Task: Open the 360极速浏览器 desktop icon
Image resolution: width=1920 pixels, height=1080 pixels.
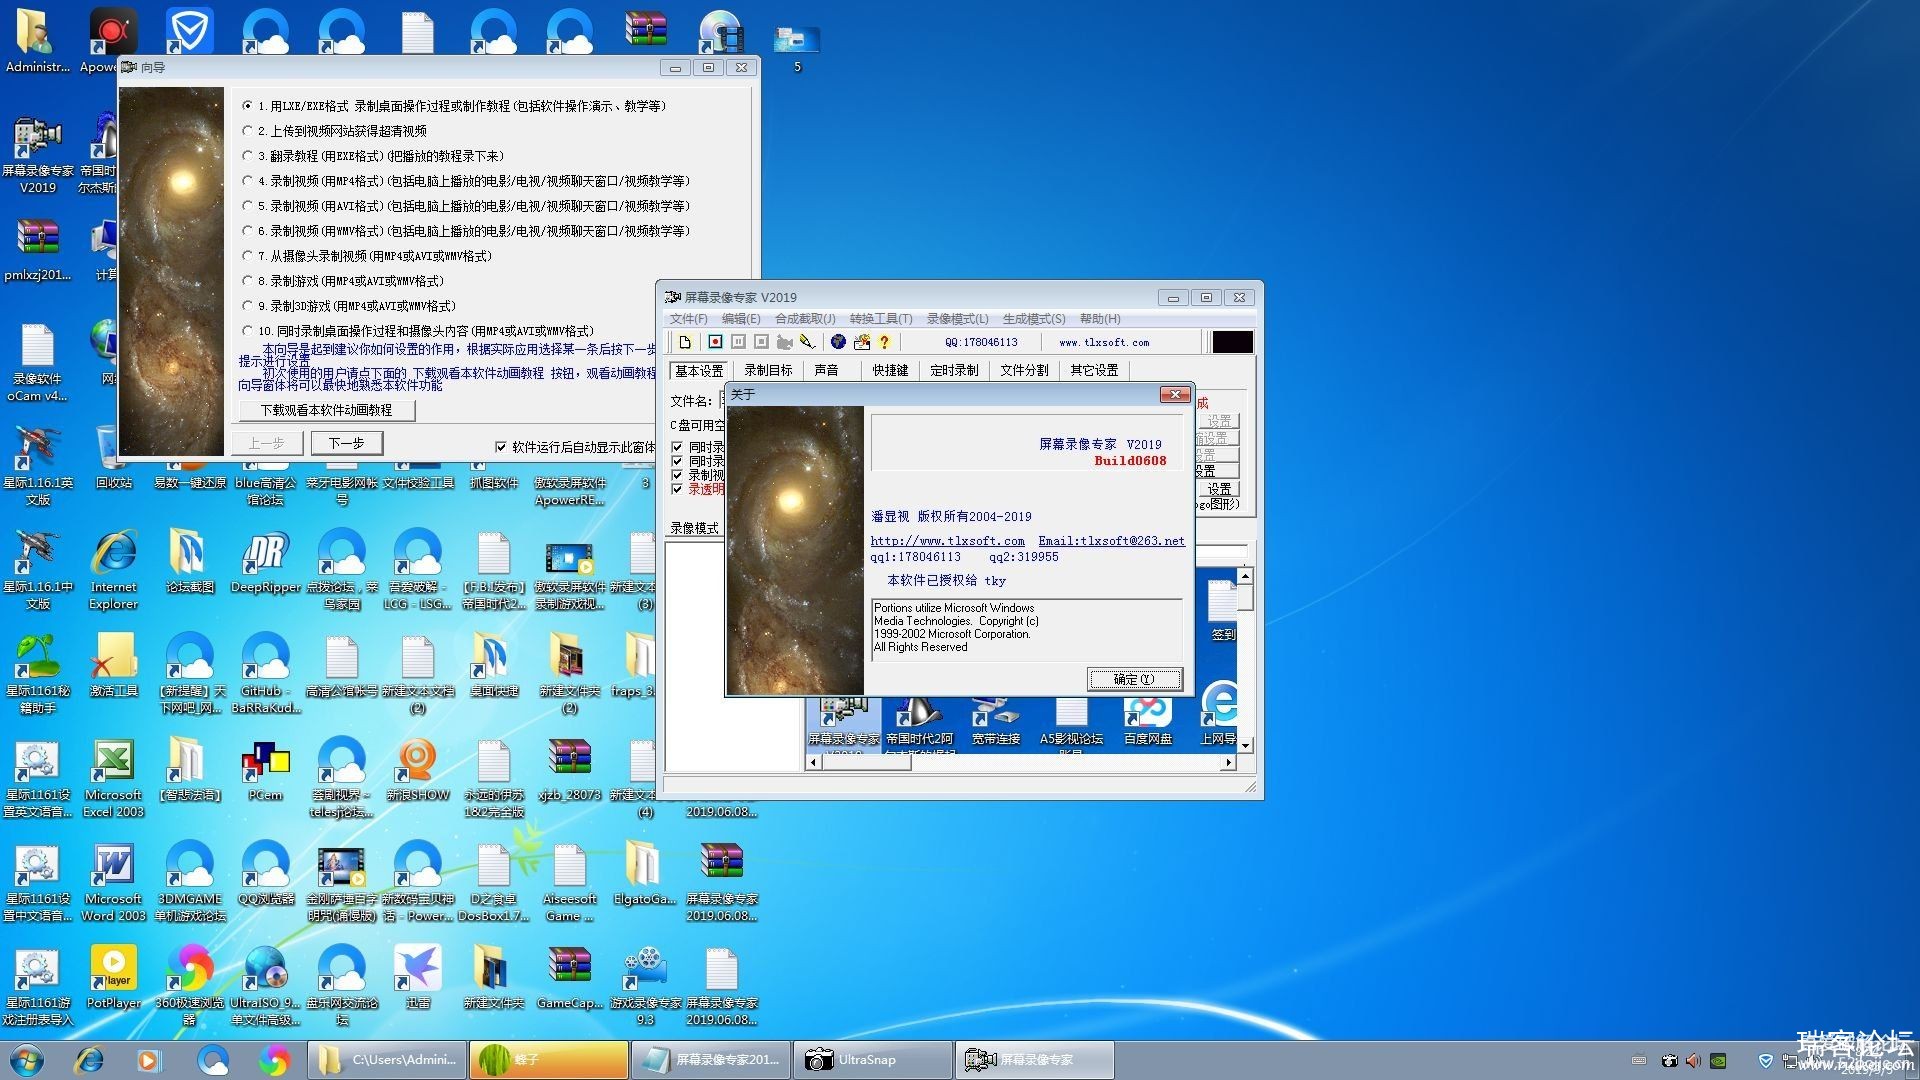Action: [x=190, y=986]
